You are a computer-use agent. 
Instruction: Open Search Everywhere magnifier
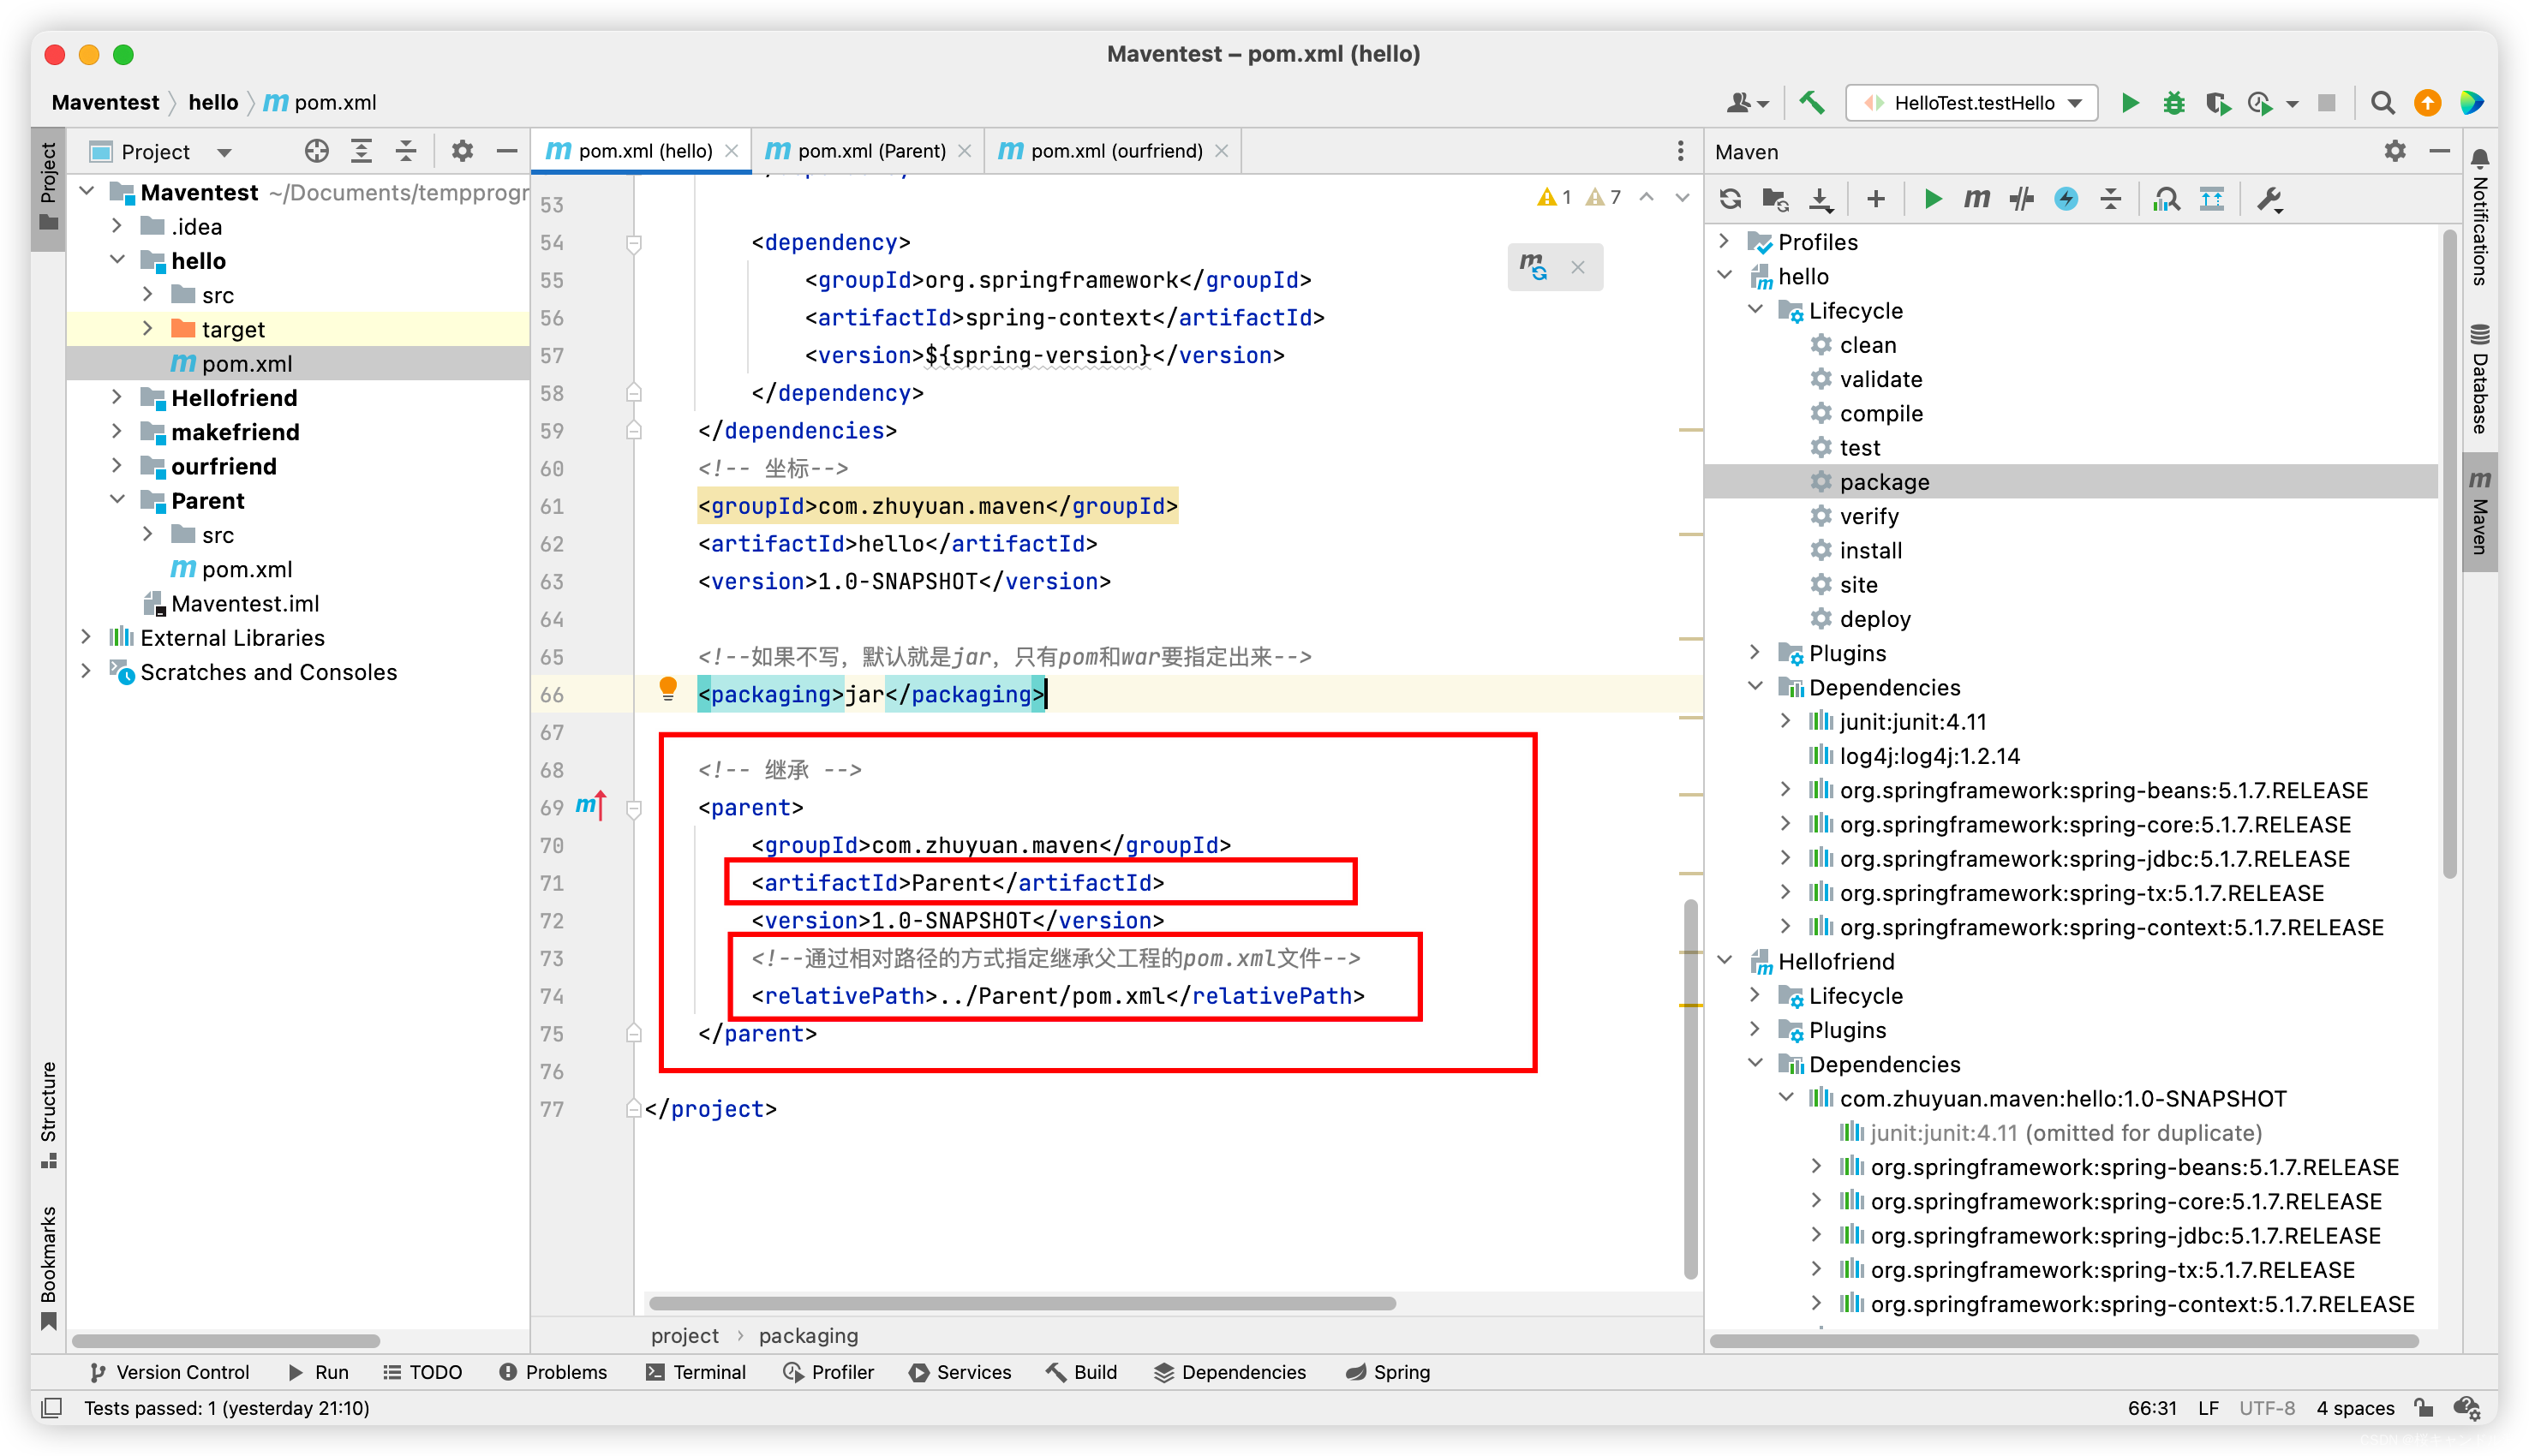(2382, 103)
